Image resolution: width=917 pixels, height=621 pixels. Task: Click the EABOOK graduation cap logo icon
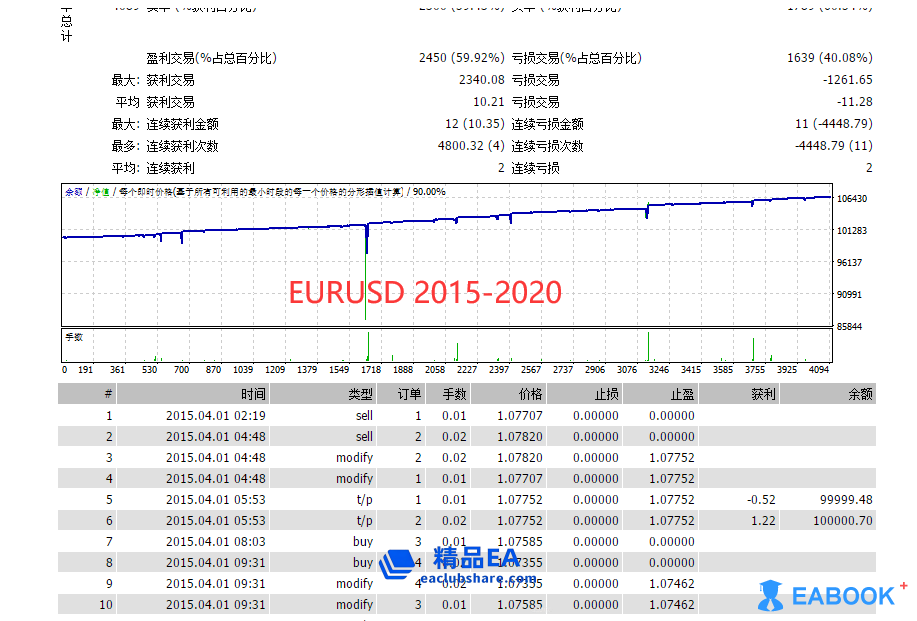[x=770, y=595]
